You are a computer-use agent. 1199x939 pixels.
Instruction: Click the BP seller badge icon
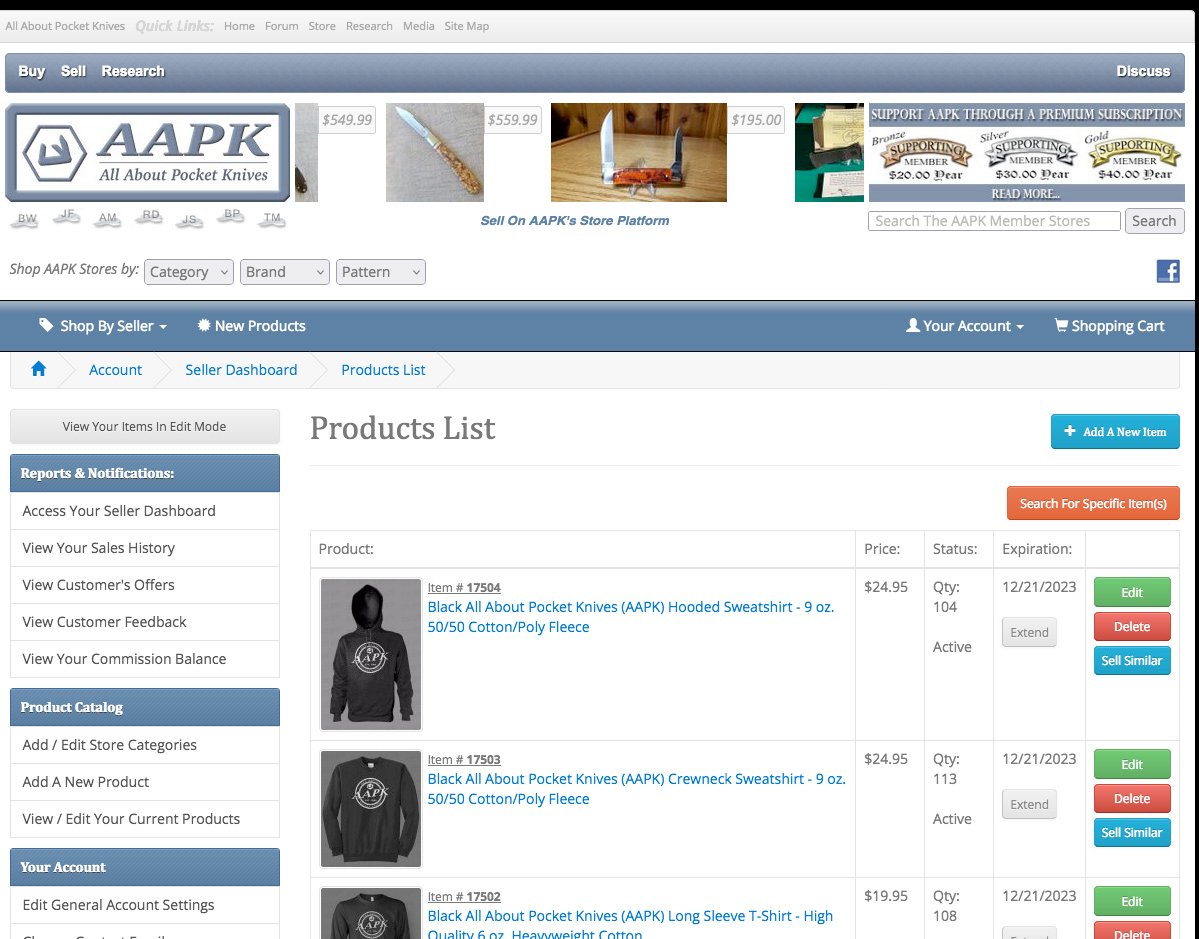click(231, 216)
